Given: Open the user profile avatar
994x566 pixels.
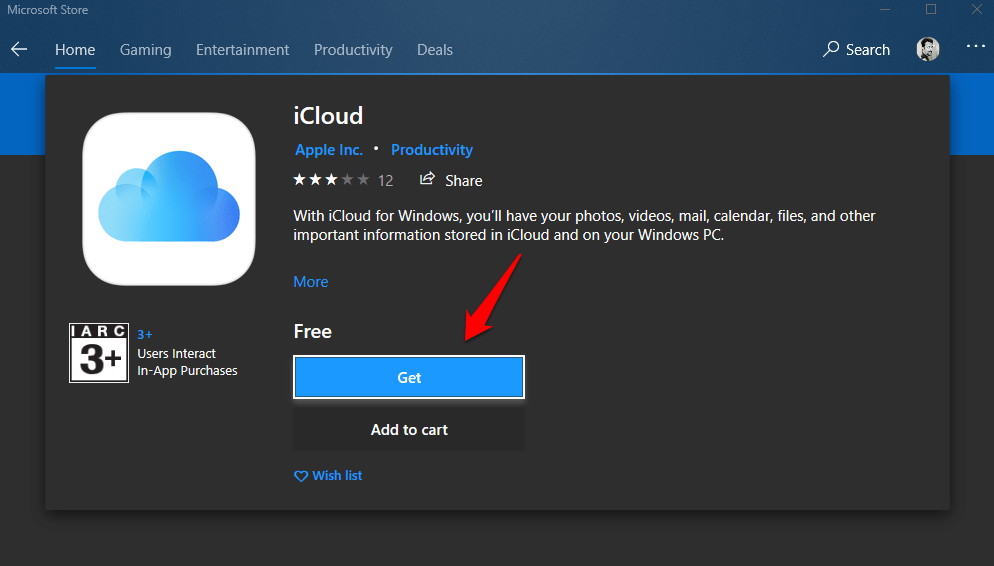Looking at the screenshot, I should (x=927, y=49).
